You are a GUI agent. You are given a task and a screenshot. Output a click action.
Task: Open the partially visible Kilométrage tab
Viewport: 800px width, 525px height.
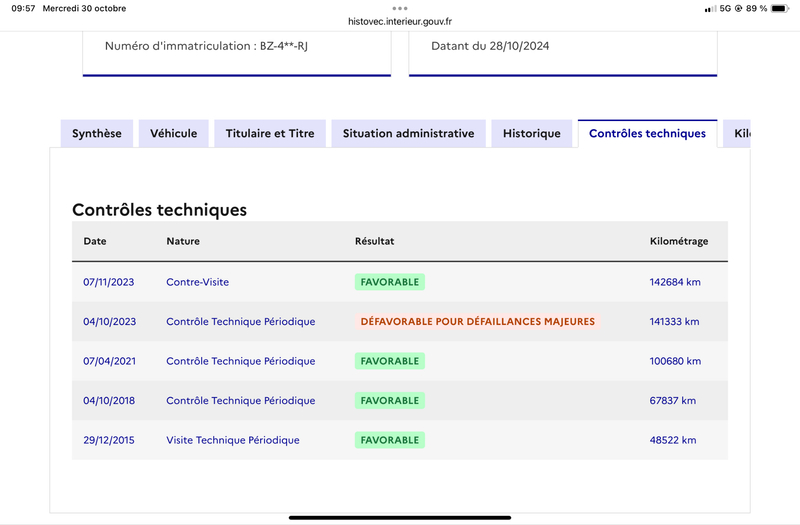coord(737,134)
